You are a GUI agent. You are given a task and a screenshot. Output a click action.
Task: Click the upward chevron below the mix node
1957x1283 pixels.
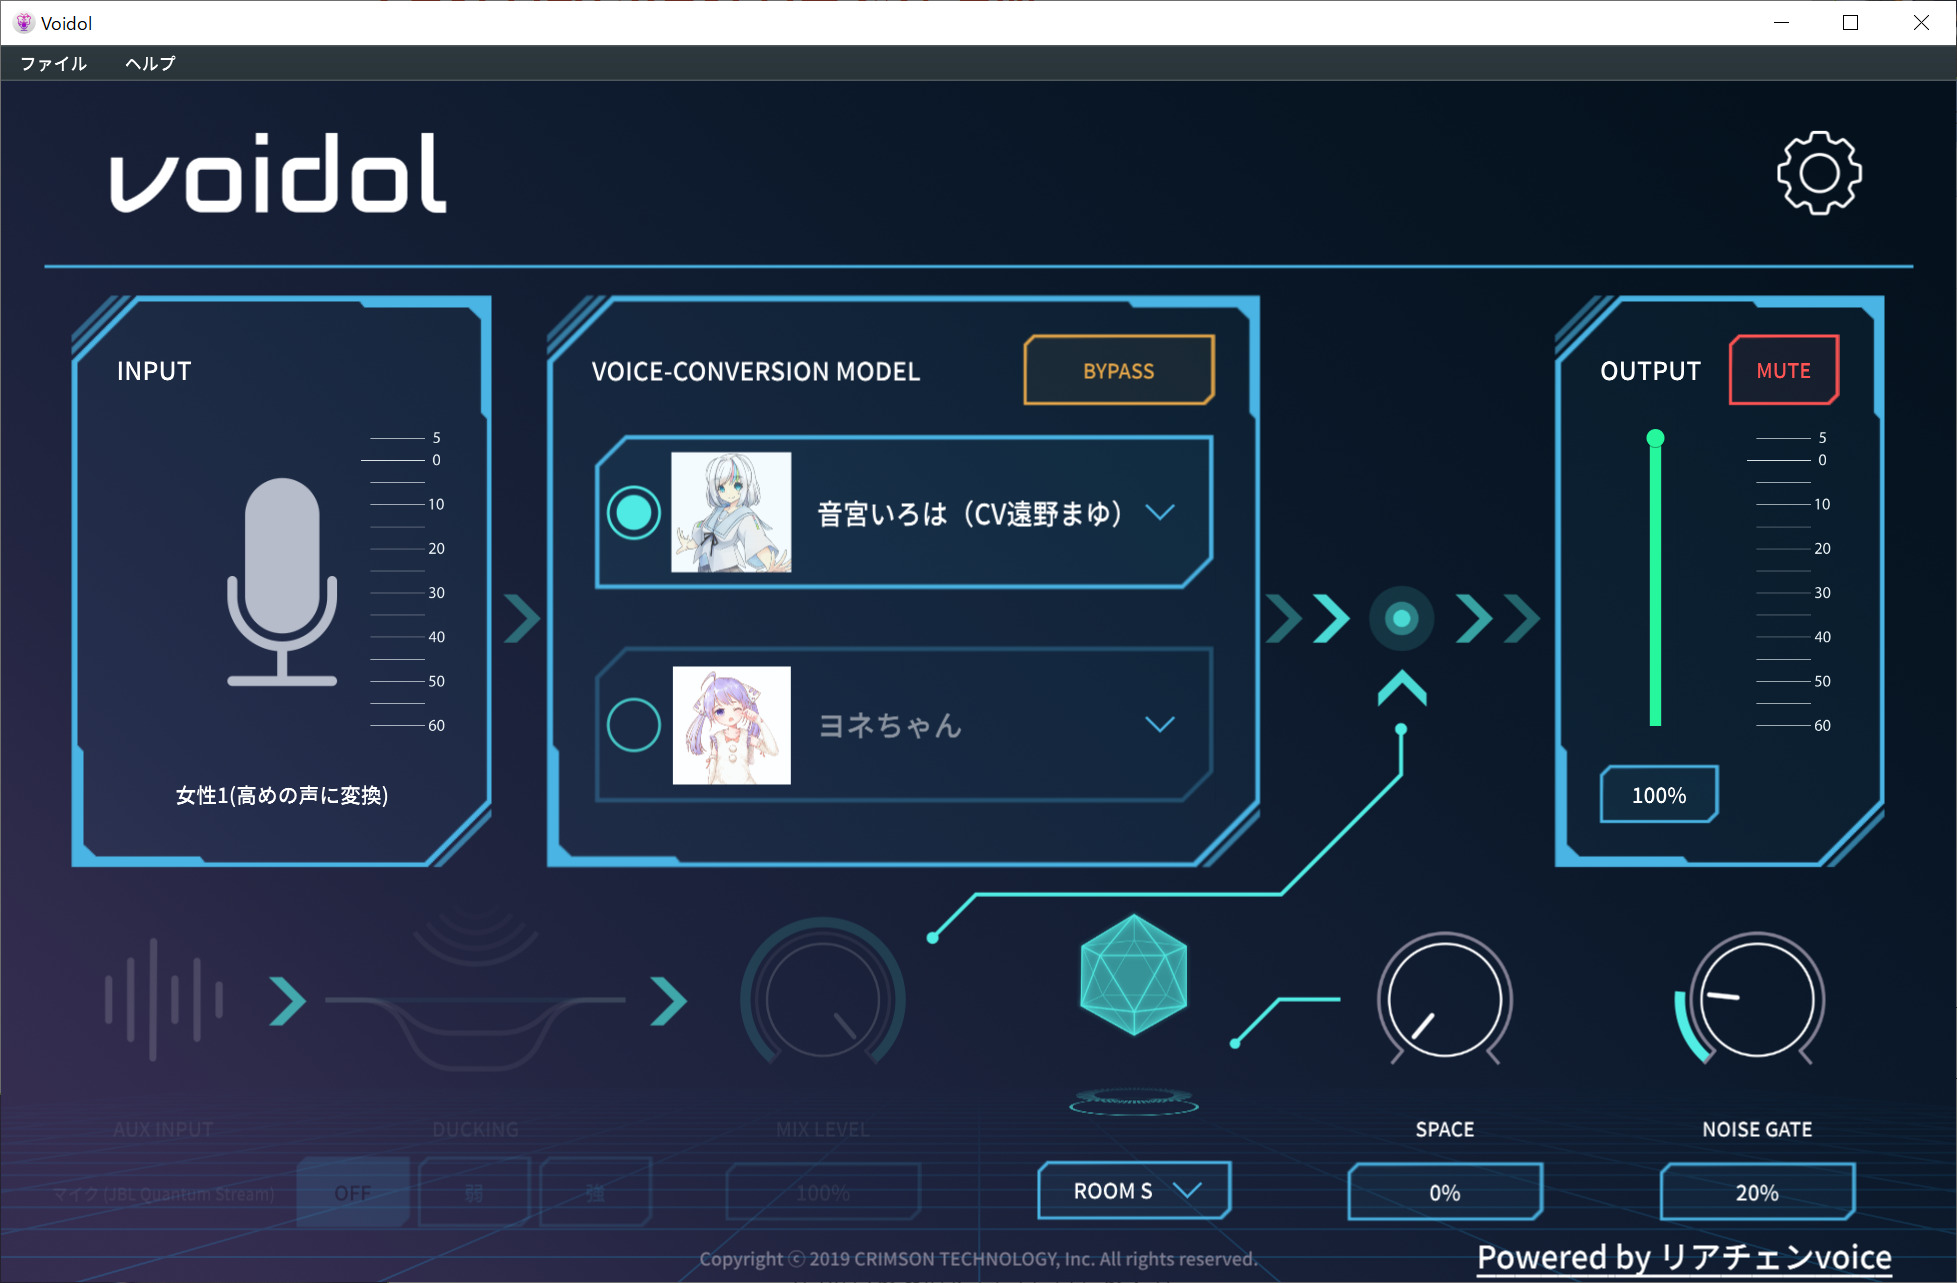[x=1401, y=688]
